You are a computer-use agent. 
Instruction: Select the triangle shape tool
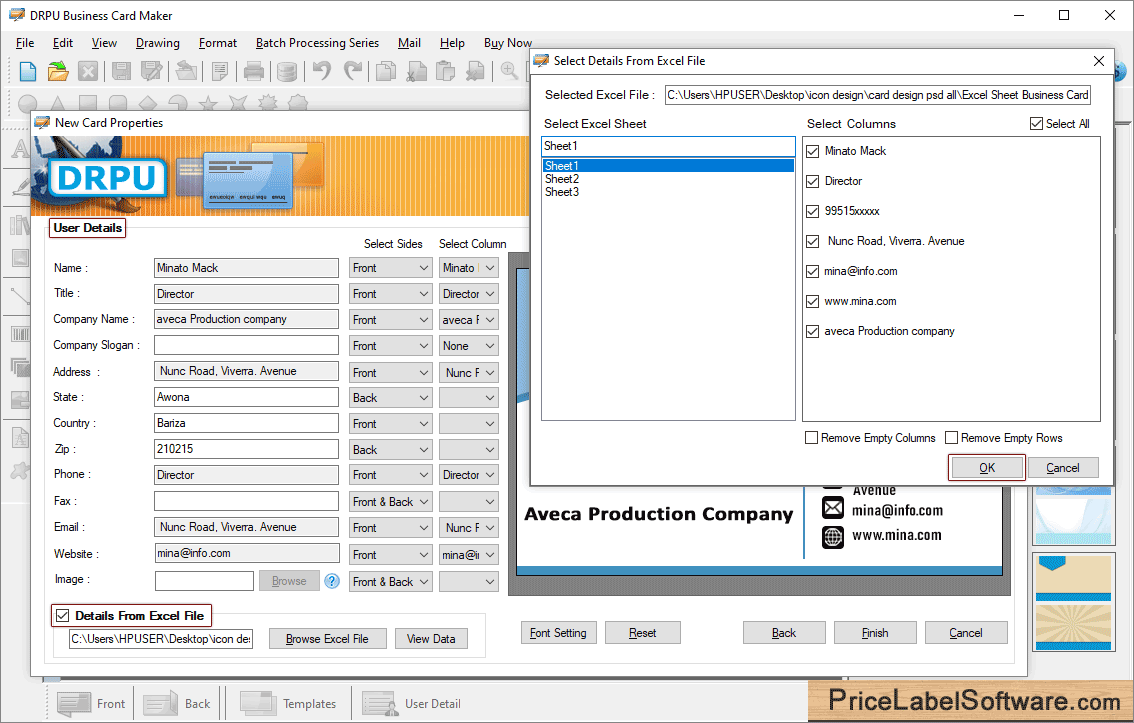coord(58,103)
